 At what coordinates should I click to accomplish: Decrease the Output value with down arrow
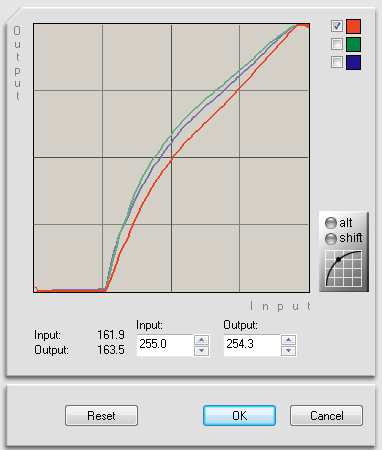pyautogui.click(x=289, y=351)
